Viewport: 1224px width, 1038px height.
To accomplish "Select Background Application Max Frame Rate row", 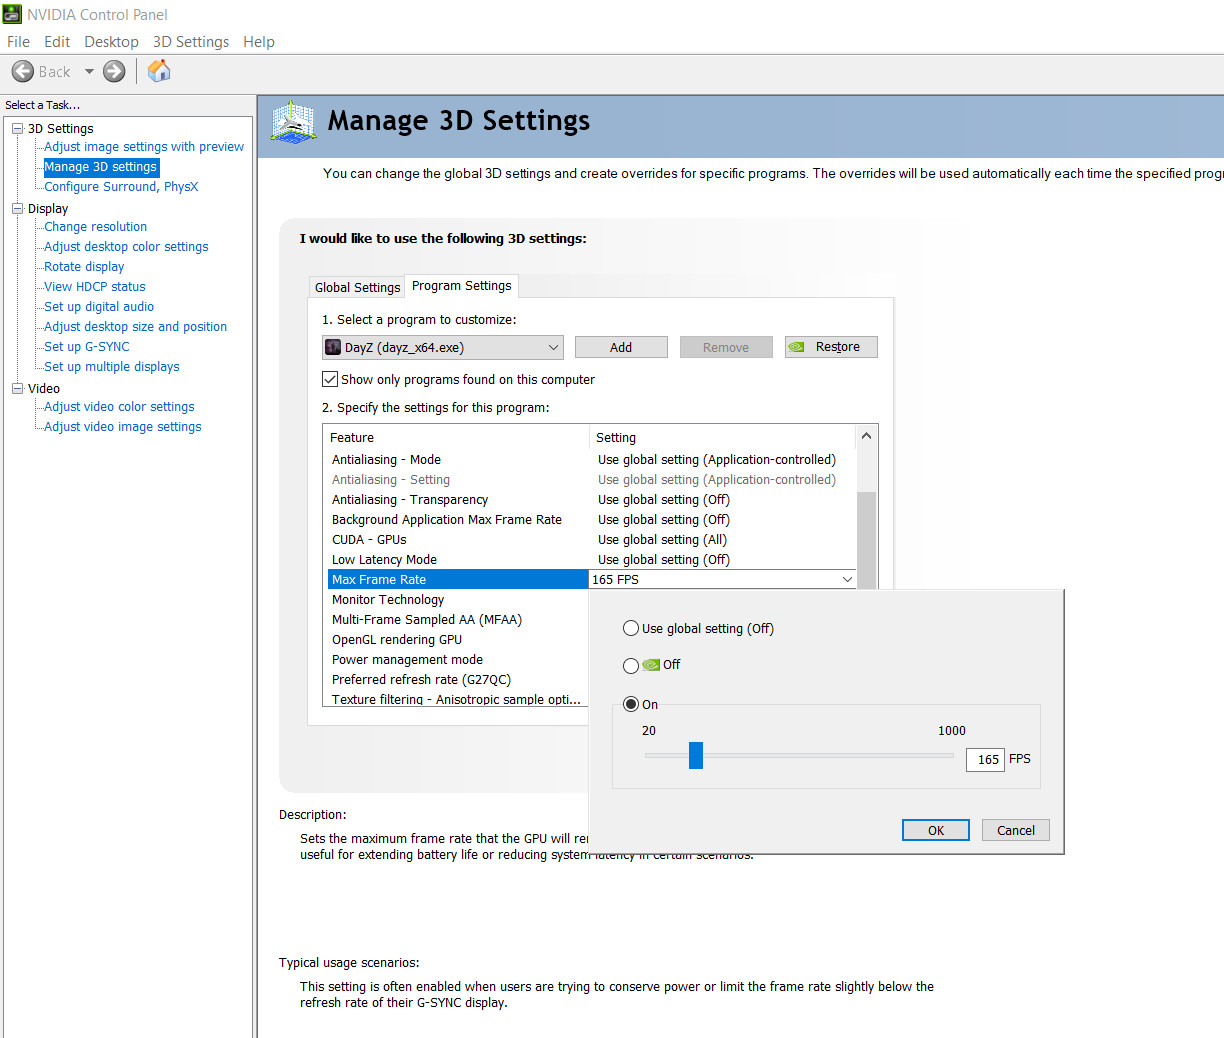I will (x=592, y=519).
